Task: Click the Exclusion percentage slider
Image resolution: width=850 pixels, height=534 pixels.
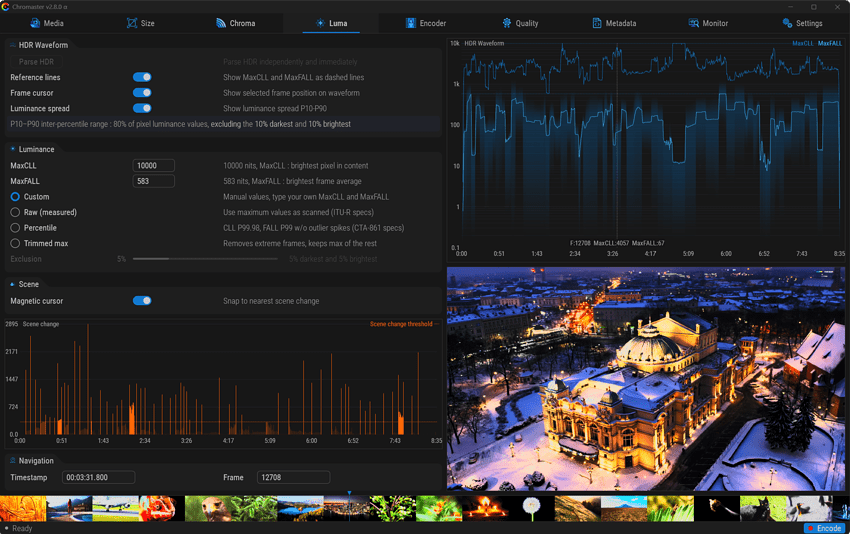Action: tap(205, 259)
